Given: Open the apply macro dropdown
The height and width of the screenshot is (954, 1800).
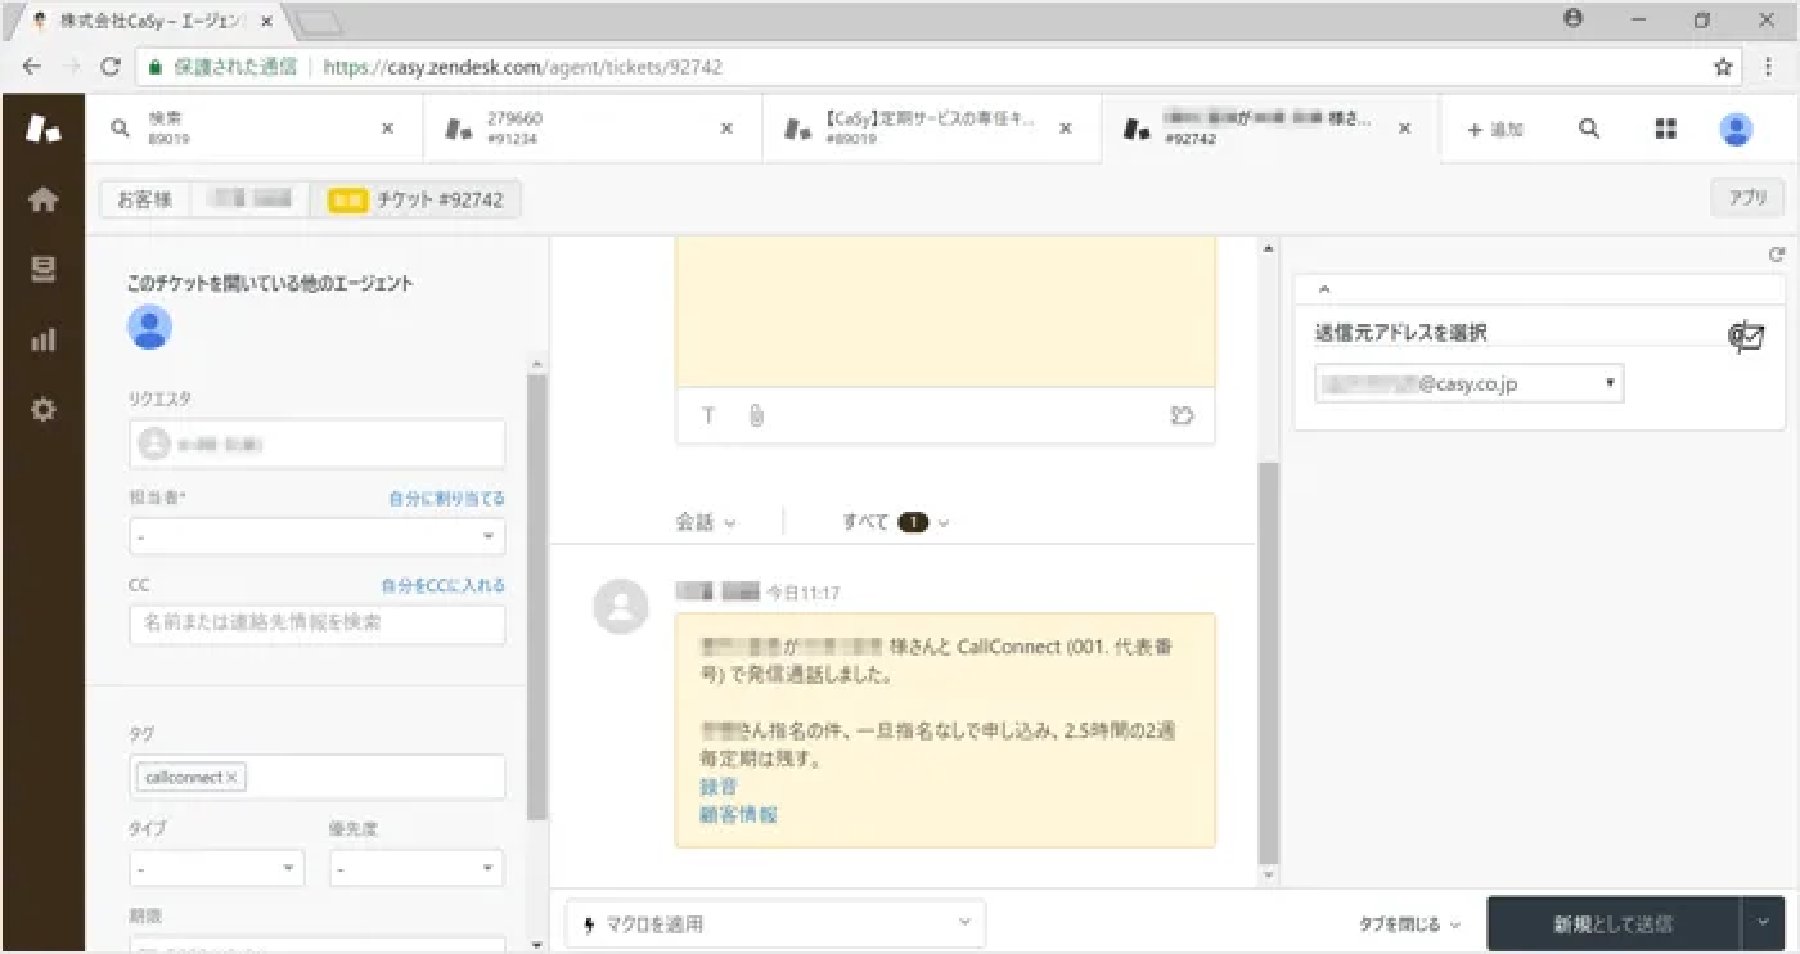Looking at the screenshot, I should click(775, 923).
